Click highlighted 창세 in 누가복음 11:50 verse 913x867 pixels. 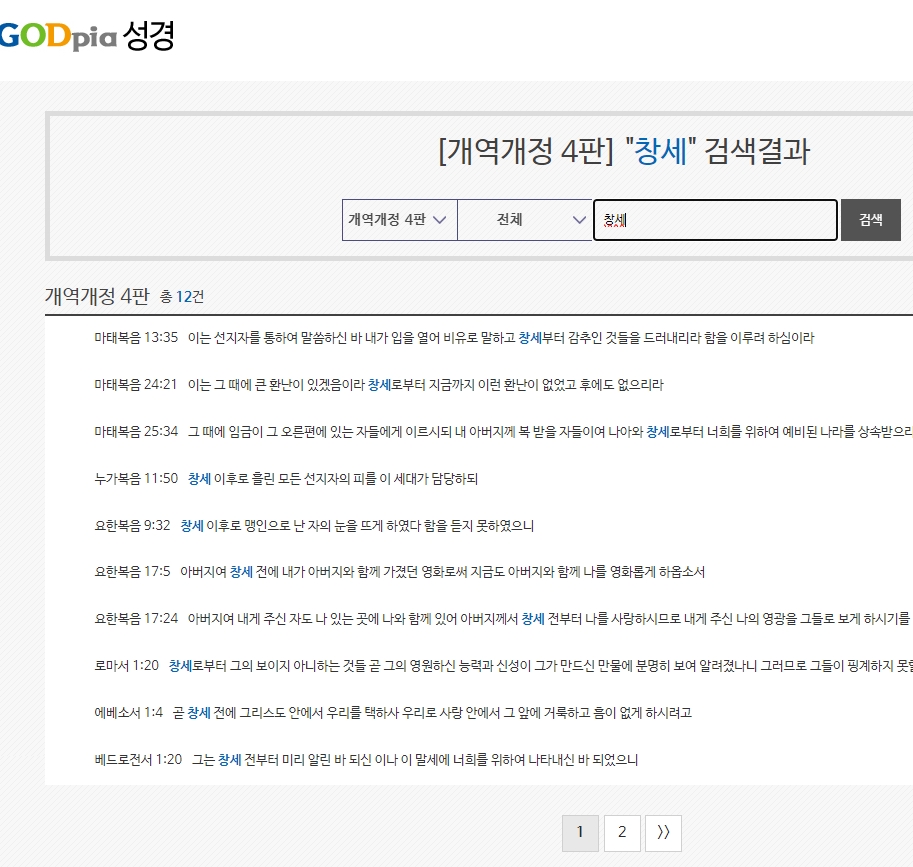coord(199,479)
